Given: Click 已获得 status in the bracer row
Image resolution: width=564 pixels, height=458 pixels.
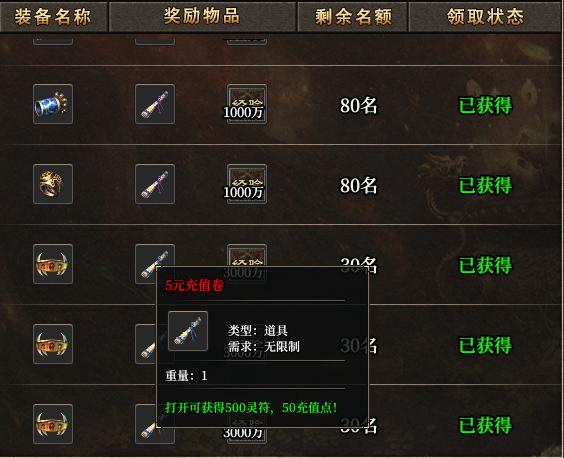Looking at the screenshot, I should [x=485, y=105].
